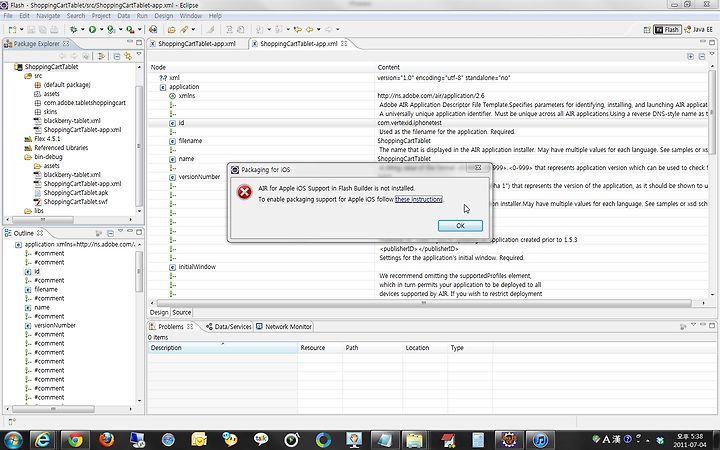
Task: Open the External Tools dropdown arrow
Action: click(140, 29)
